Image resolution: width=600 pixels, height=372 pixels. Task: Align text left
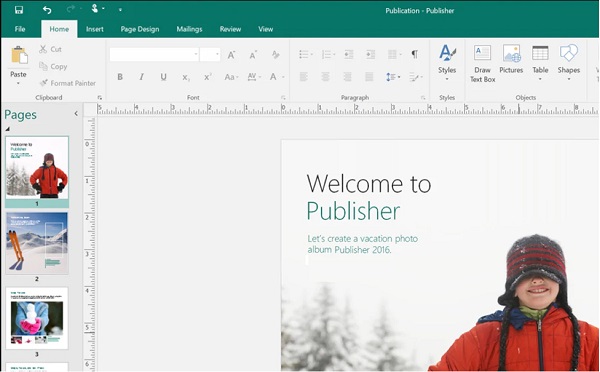pos(303,77)
